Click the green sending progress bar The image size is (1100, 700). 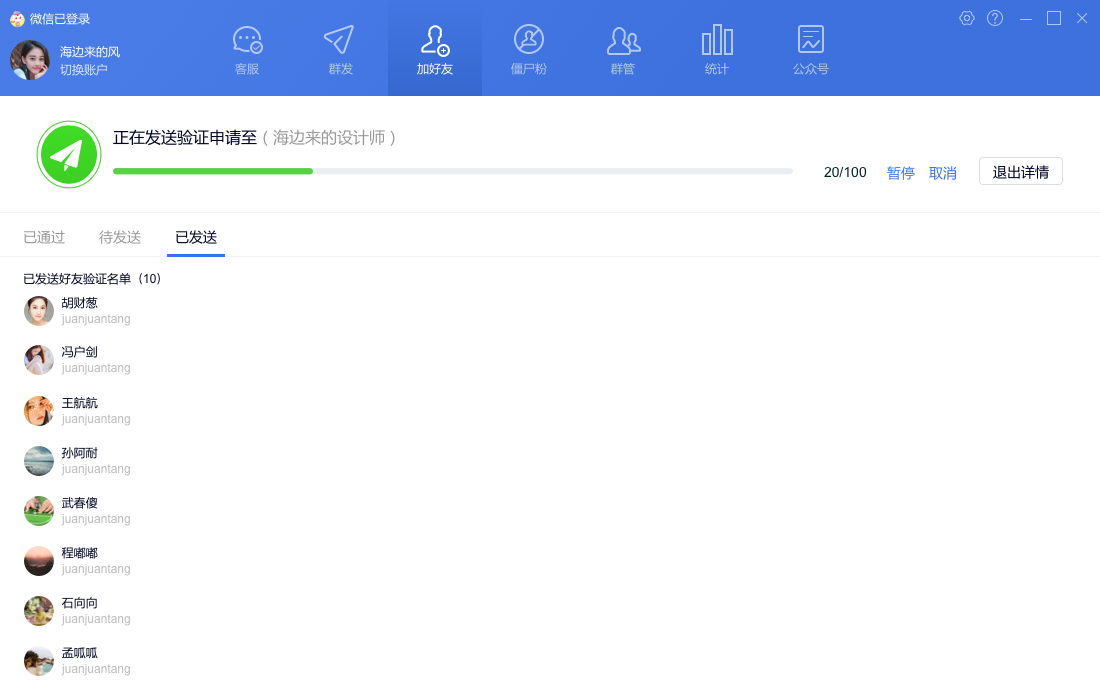coord(213,171)
